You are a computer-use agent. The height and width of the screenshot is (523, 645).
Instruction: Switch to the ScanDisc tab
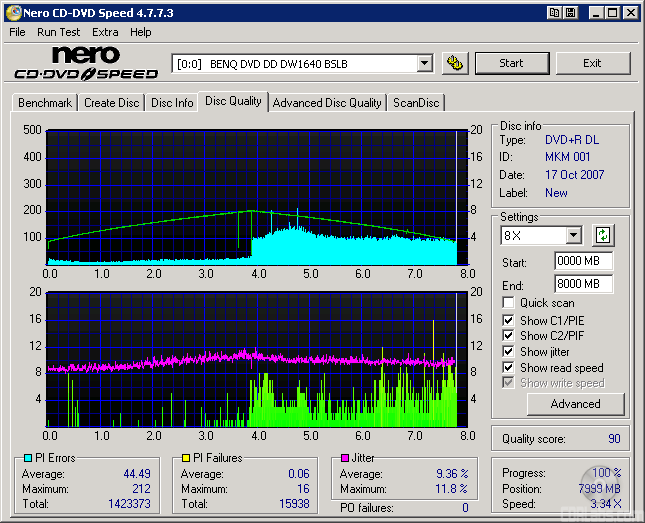pos(416,103)
